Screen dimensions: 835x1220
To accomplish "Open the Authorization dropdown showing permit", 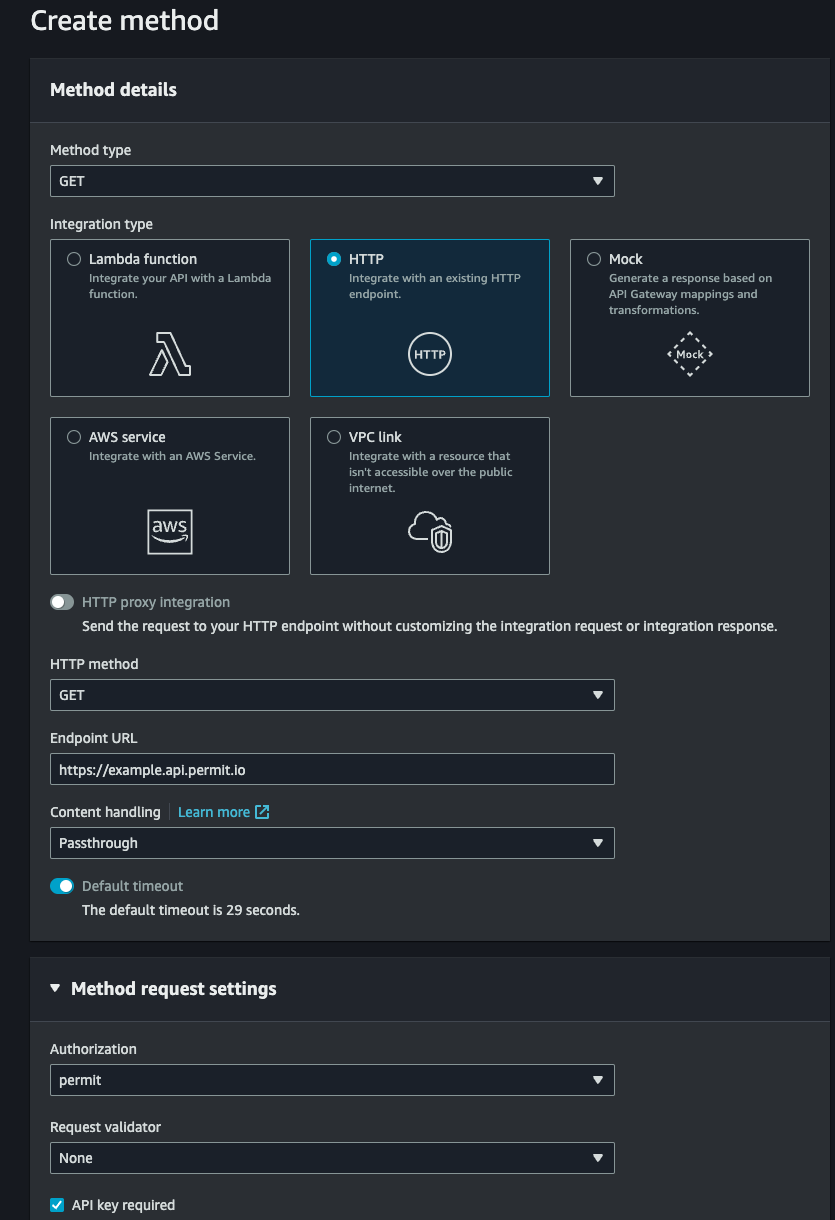I will [x=332, y=1080].
